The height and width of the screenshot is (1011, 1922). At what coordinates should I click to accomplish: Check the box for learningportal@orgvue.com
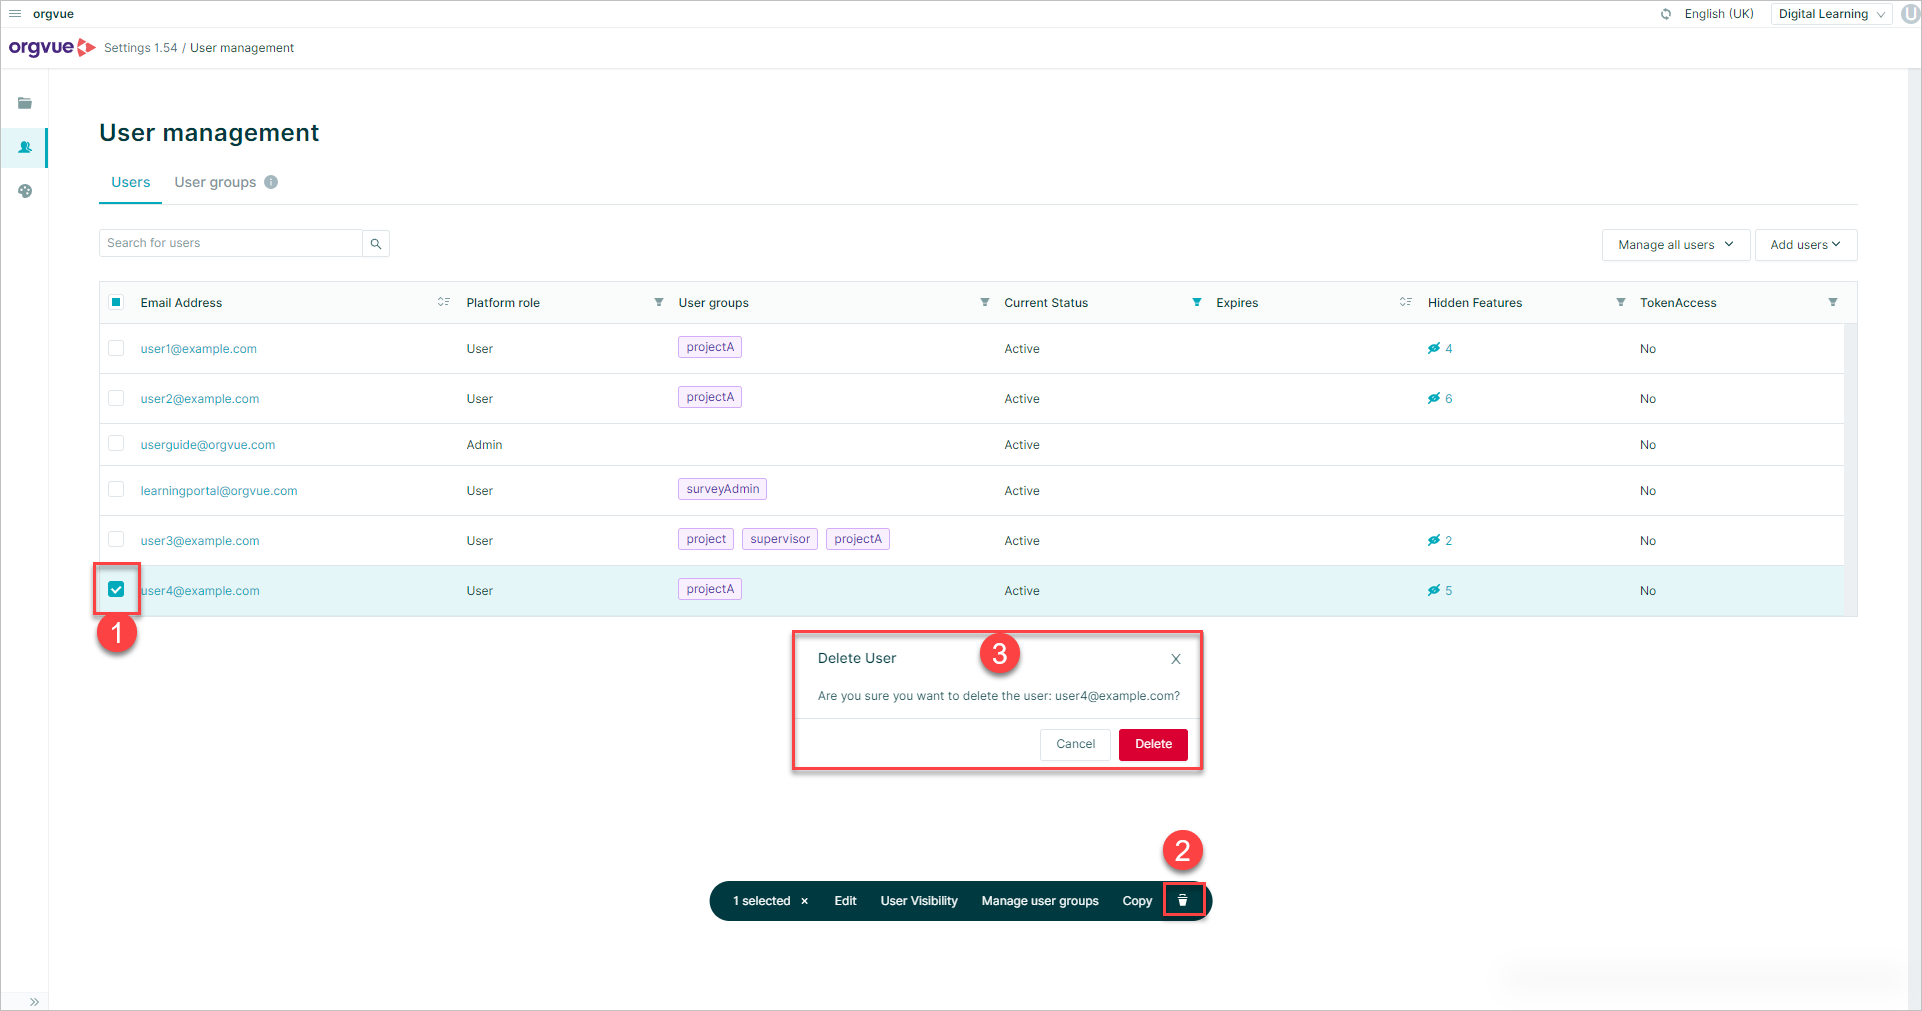pos(116,489)
